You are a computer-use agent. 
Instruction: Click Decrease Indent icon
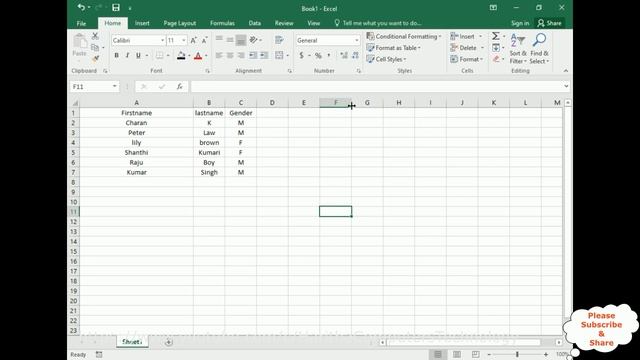pos(253,56)
